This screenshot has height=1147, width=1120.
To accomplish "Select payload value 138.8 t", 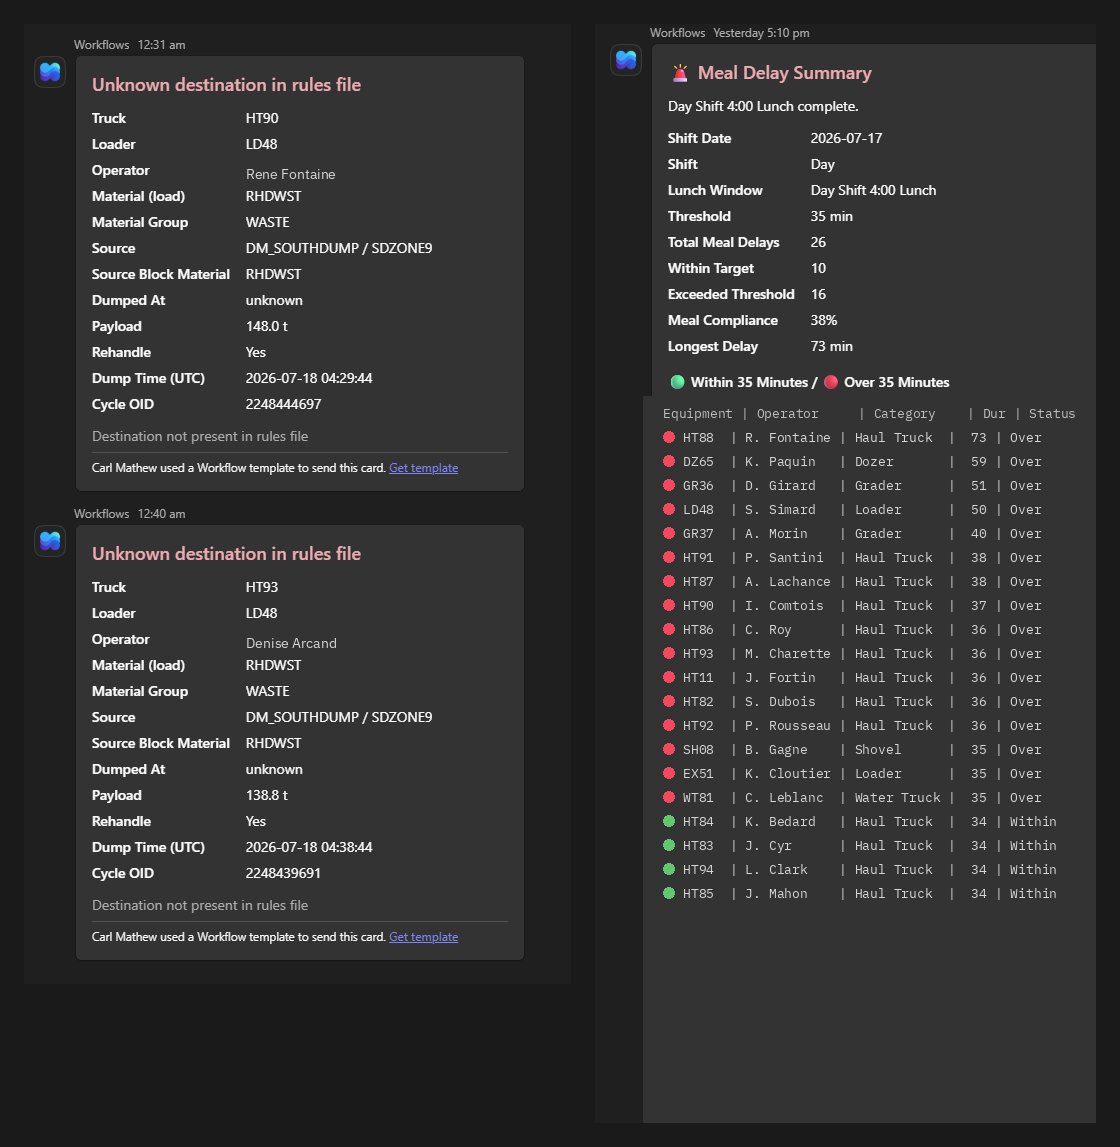I will click(266, 795).
